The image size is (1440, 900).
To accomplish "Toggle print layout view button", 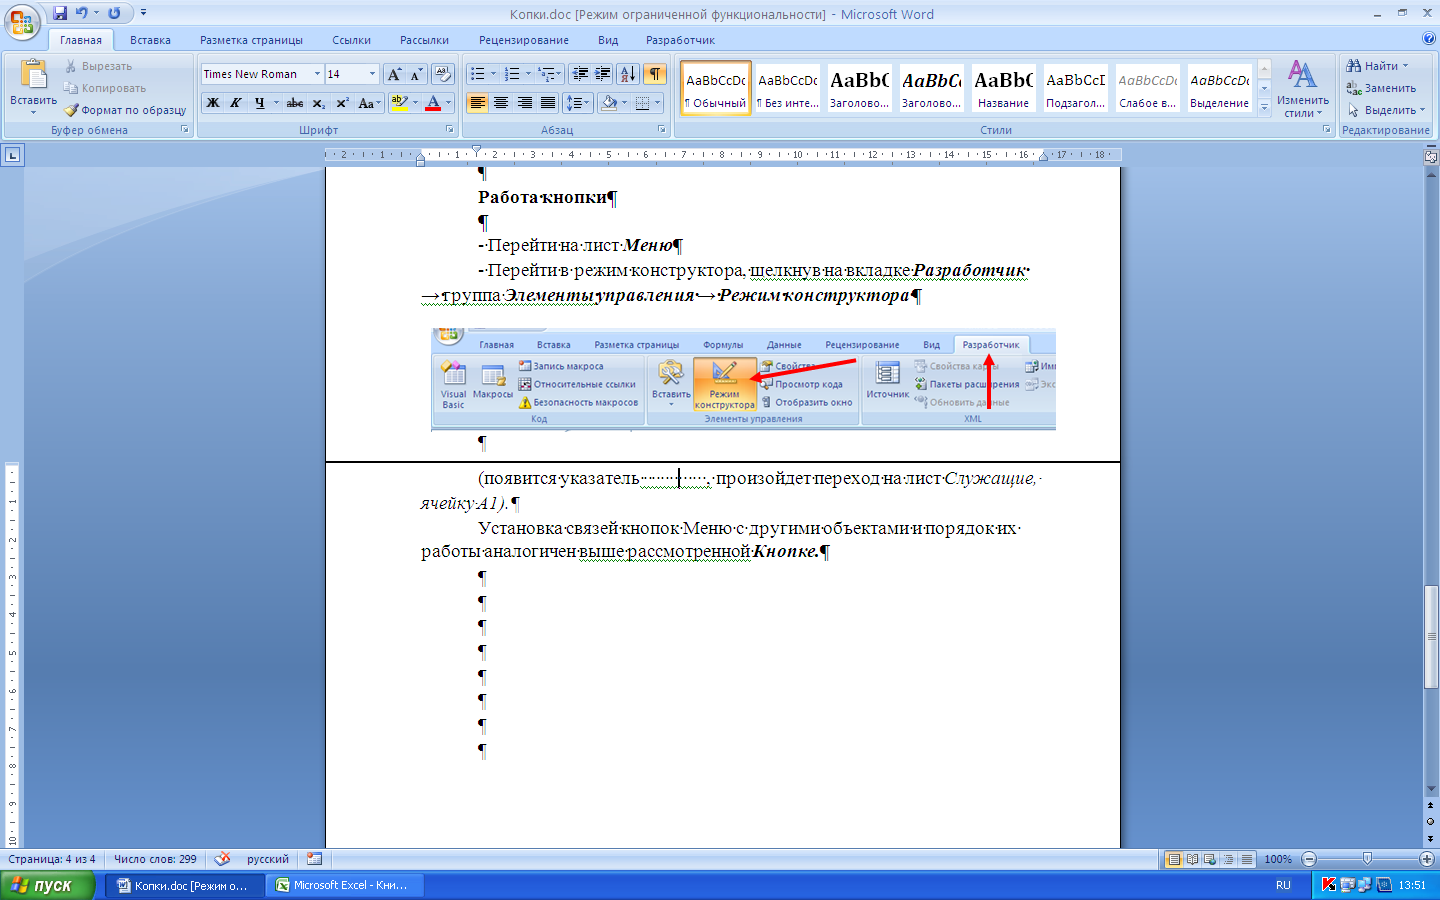I will [x=1174, y=859].
